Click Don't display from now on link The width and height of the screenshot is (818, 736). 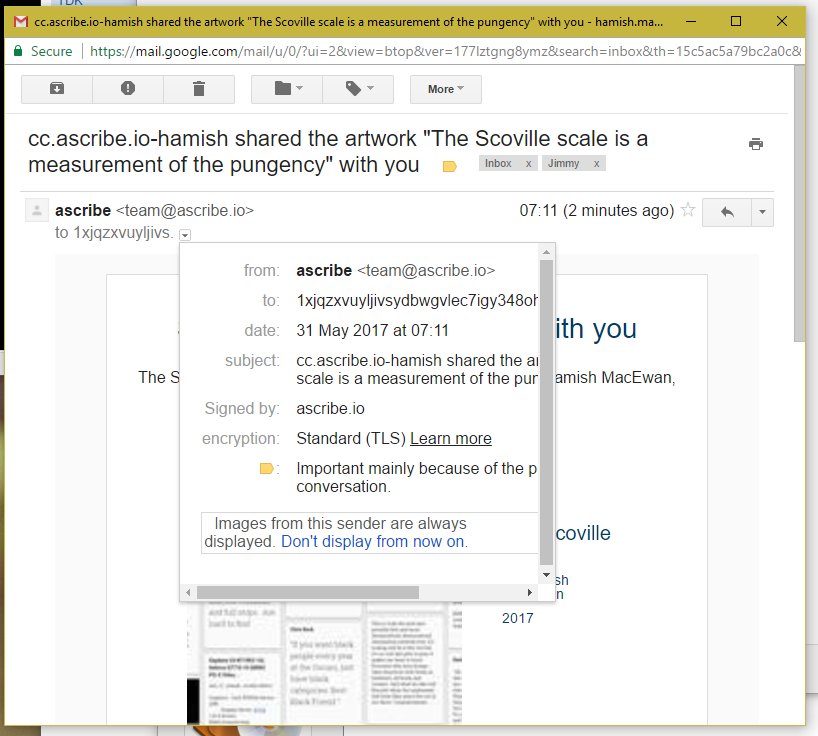(374, 541)
